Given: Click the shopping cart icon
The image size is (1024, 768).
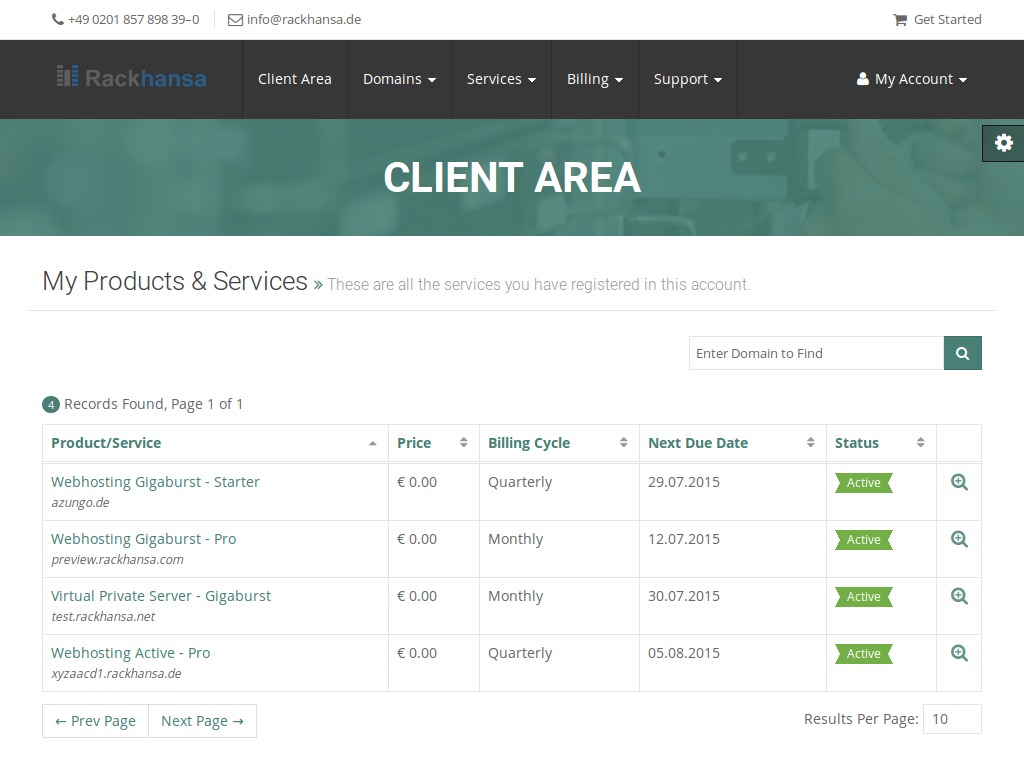Looking at the screenshot, I should [900, 20].
